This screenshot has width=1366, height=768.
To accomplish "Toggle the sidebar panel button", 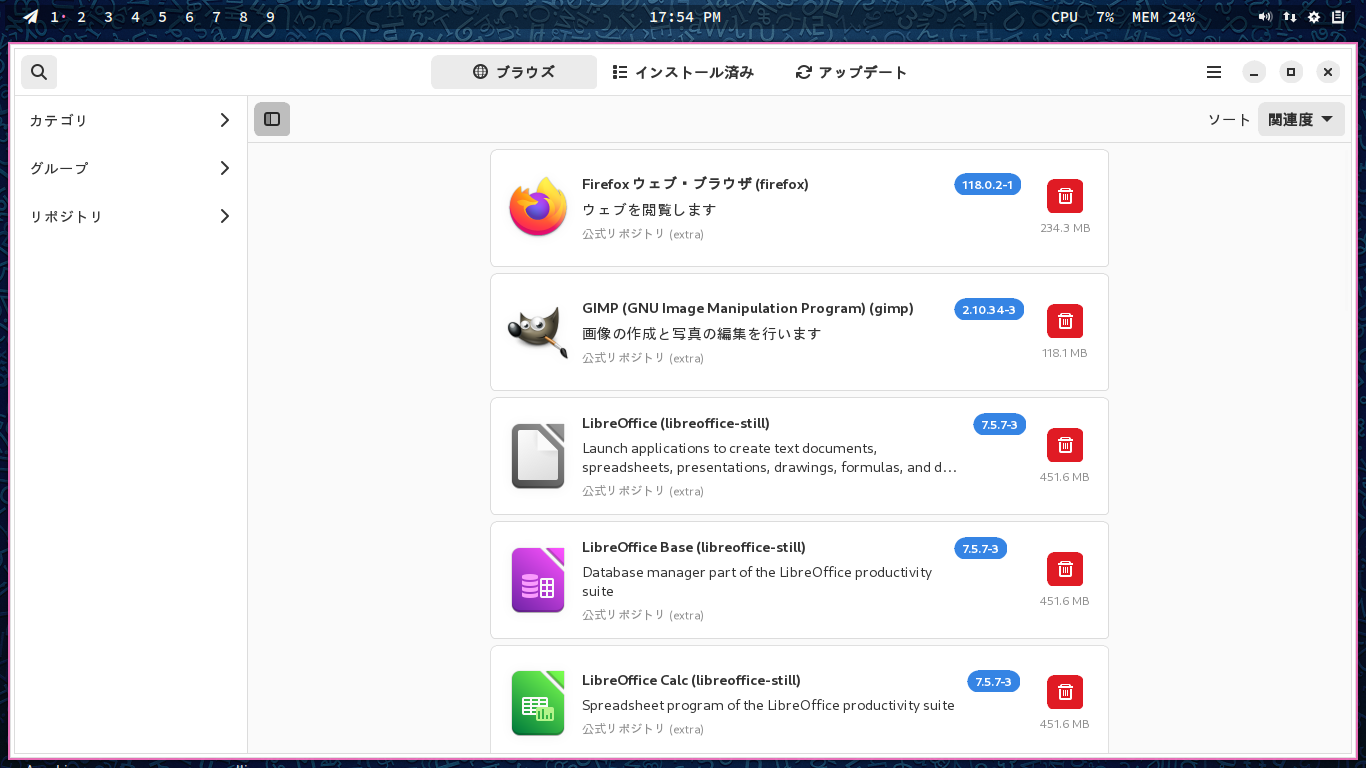I will point(272,119).
